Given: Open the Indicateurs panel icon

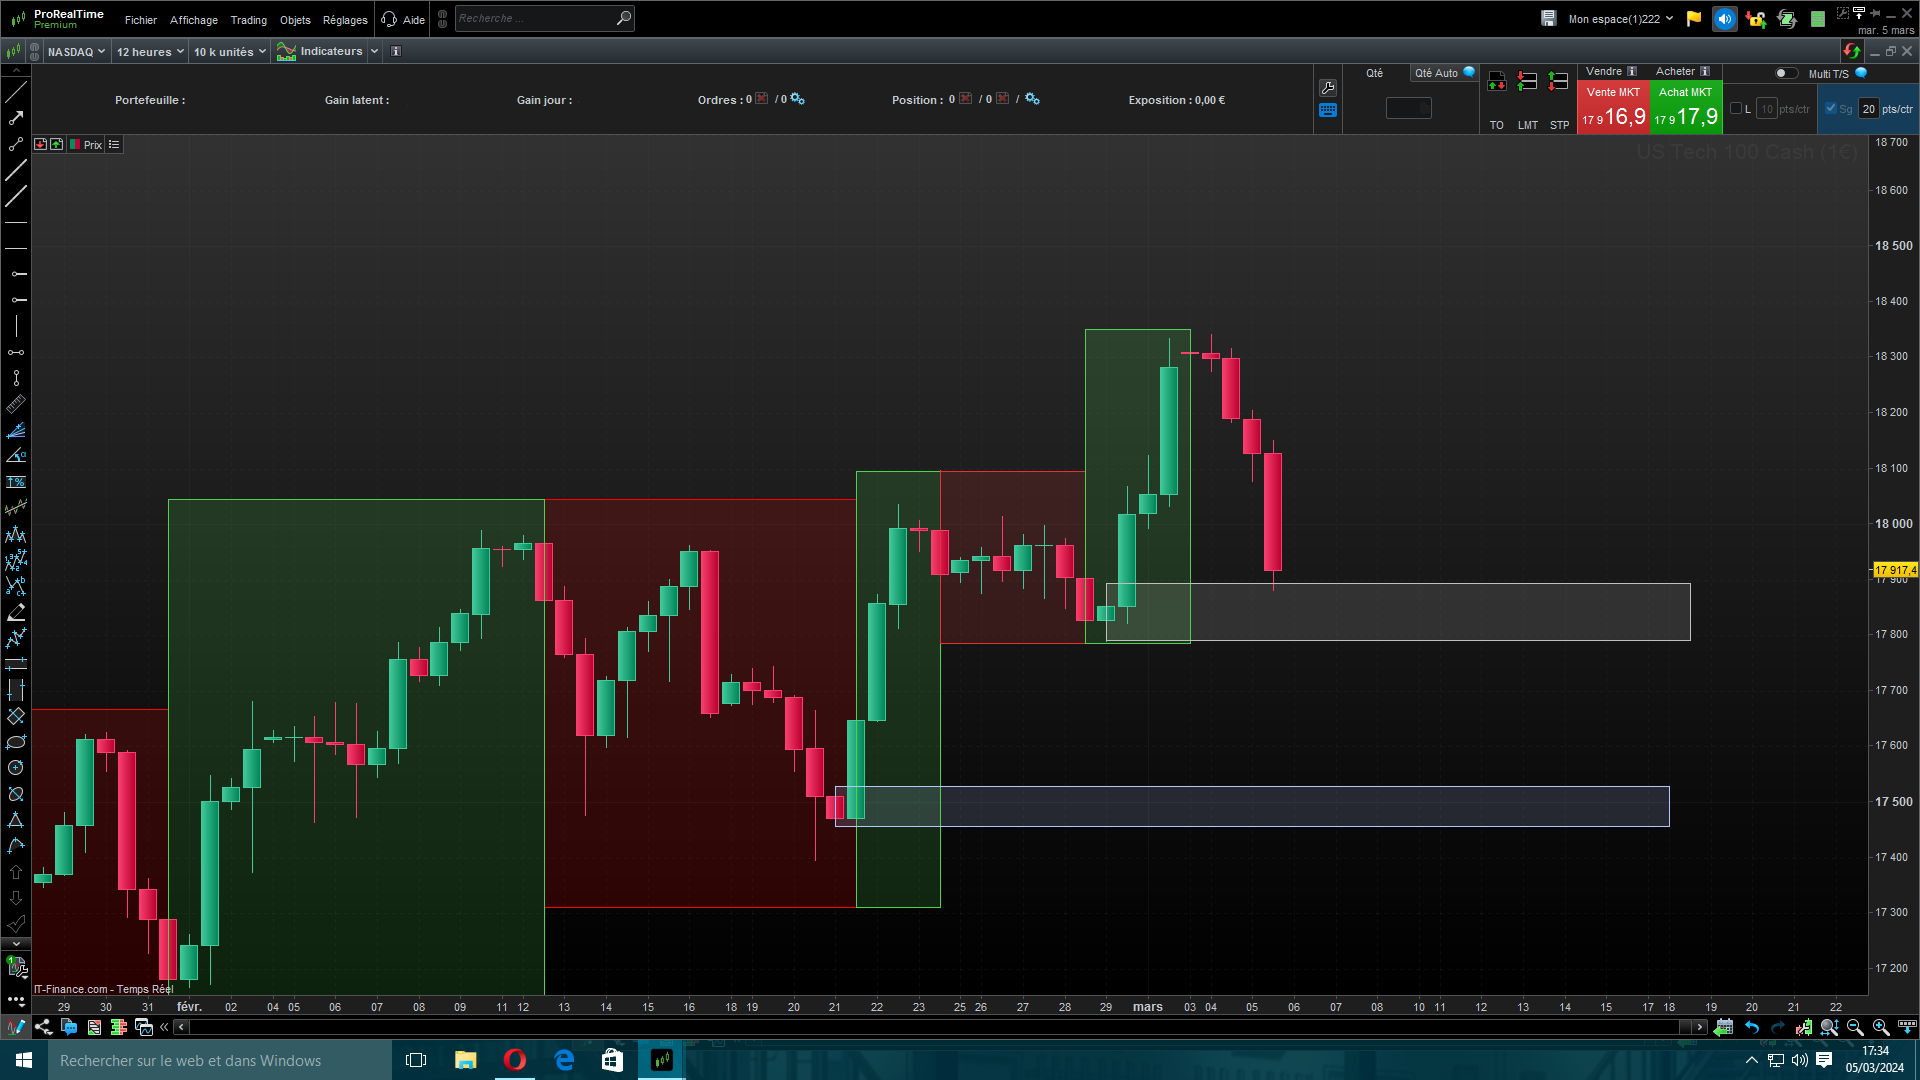Looking at the screenshot, I should click(x=287, y=52).
